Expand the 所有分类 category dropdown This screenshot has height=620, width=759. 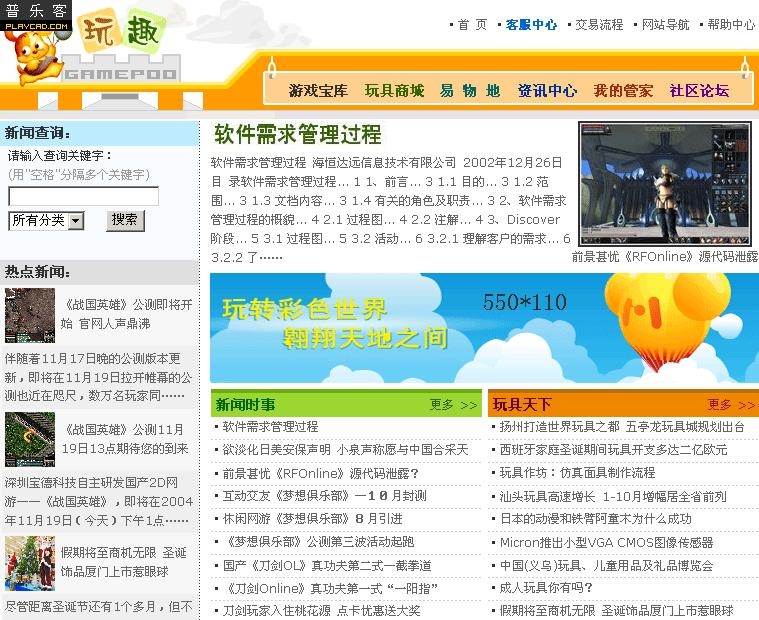point(46,220)
